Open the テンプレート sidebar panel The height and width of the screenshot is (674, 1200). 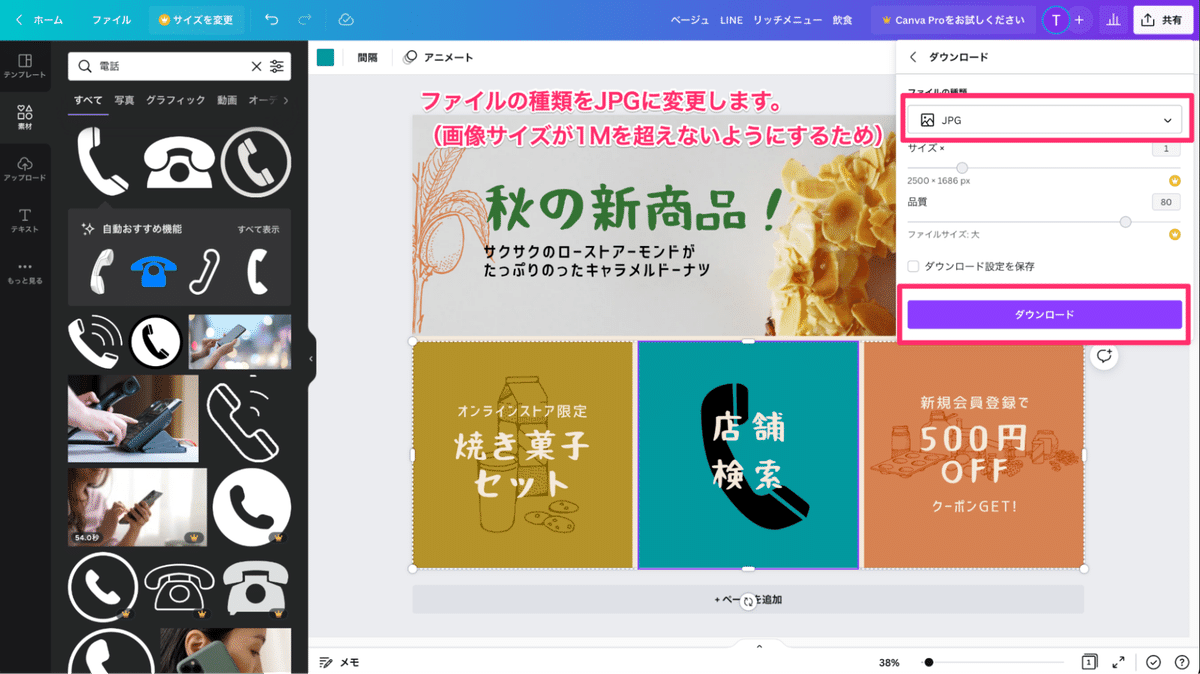pos(25,66)
